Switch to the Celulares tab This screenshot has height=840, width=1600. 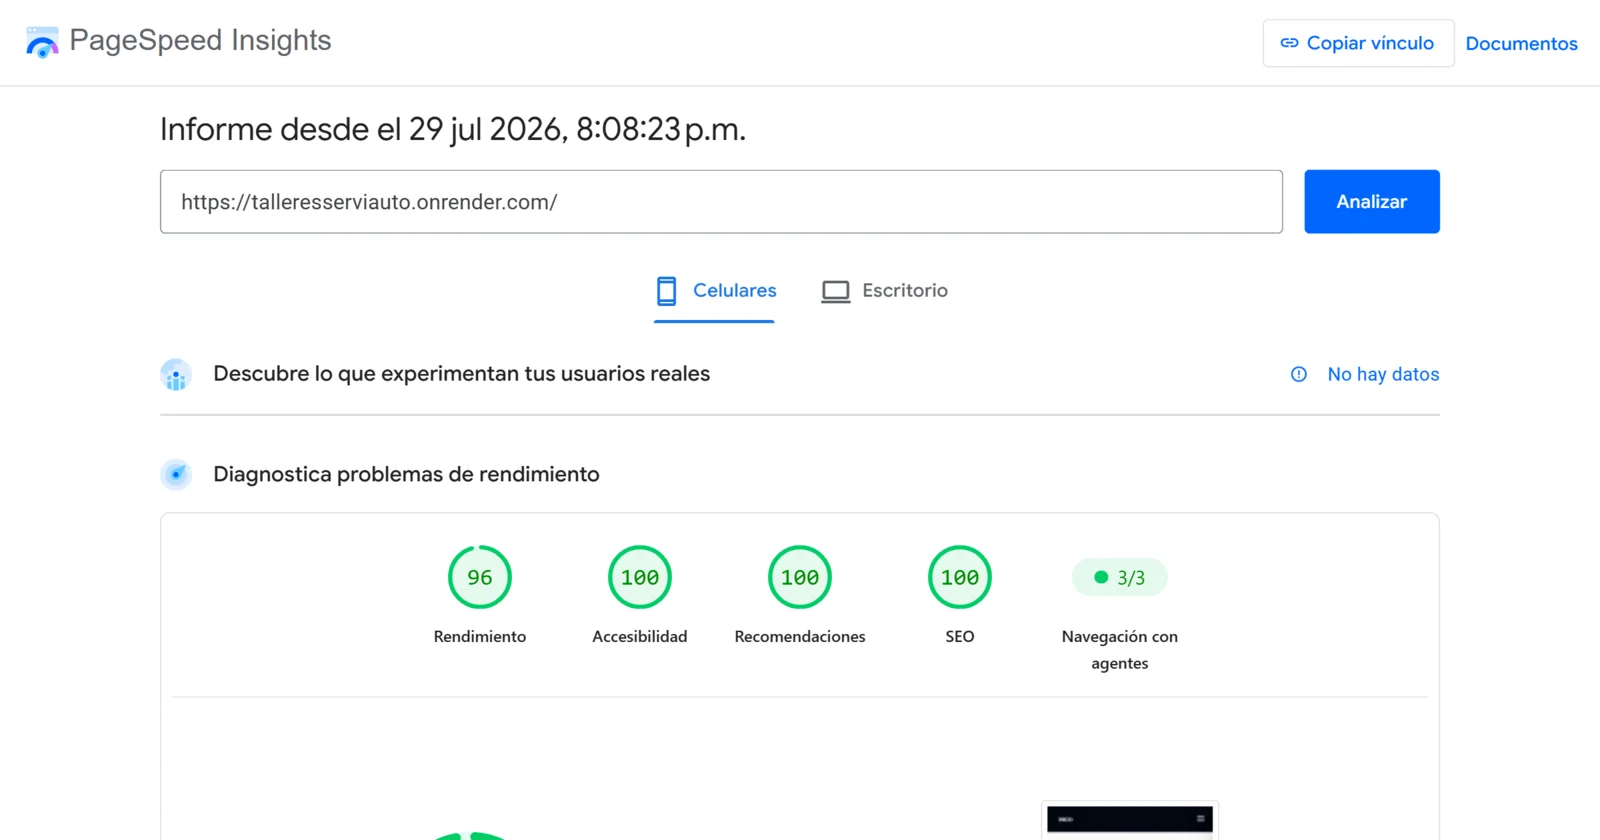click(714, 291)
